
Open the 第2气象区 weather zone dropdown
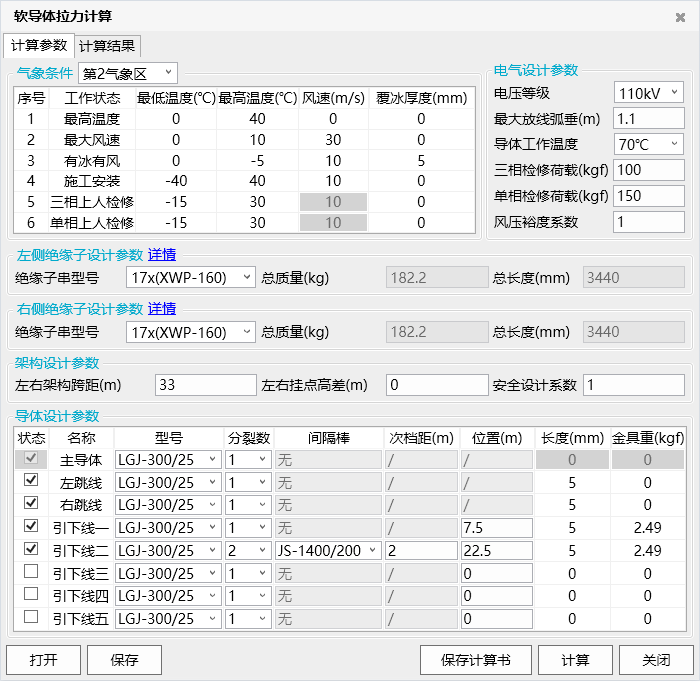pyautogui.click(x=127, y=73)
